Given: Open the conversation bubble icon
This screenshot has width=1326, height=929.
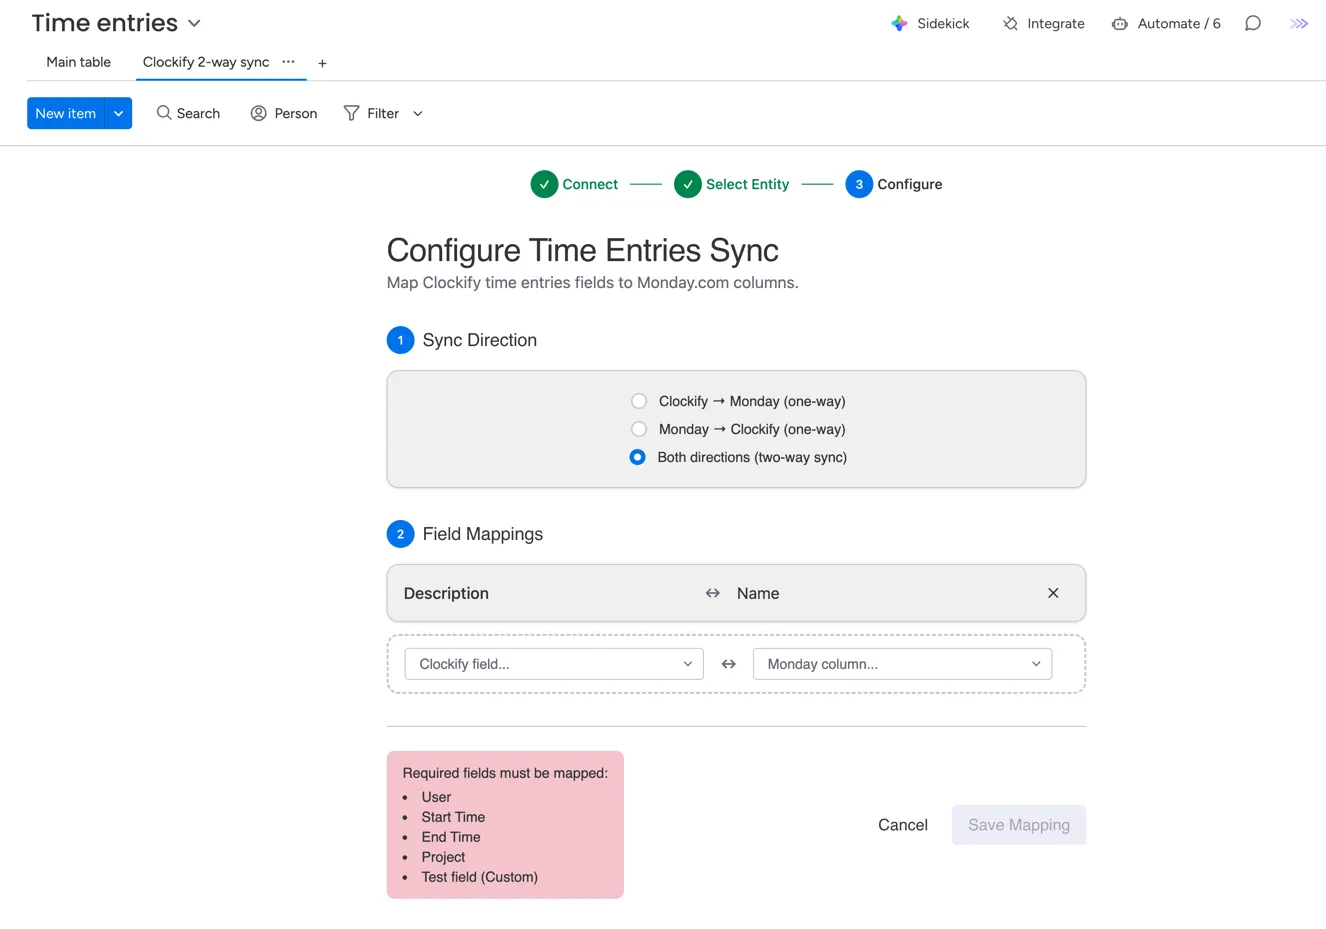Looking at the screenshot, I should tap(1252, 24).
